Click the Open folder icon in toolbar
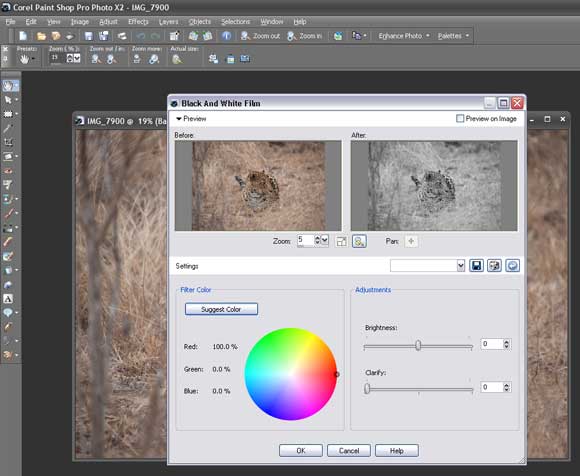580x476 pixels. [x=41, y=36]
